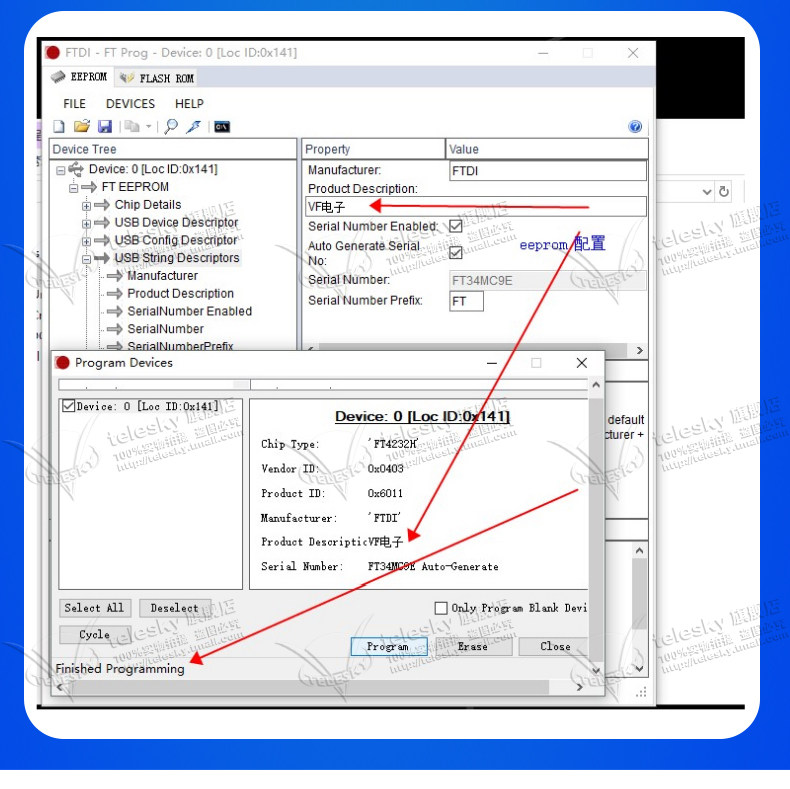Image resolution: width=790 pixels, height=789 pixels.
Task: Click the background window dropdown chevron
Action: [x=707, y=192]
